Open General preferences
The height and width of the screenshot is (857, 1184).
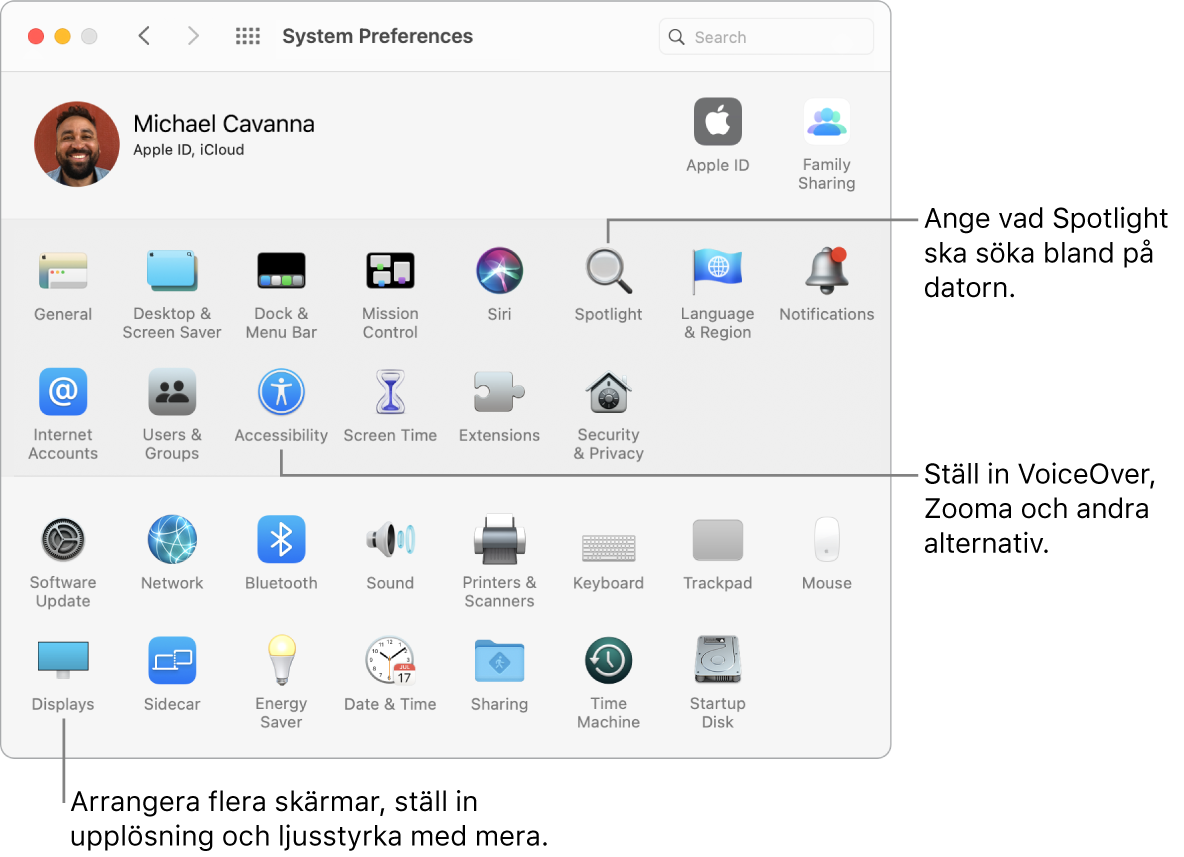(63, 272)
